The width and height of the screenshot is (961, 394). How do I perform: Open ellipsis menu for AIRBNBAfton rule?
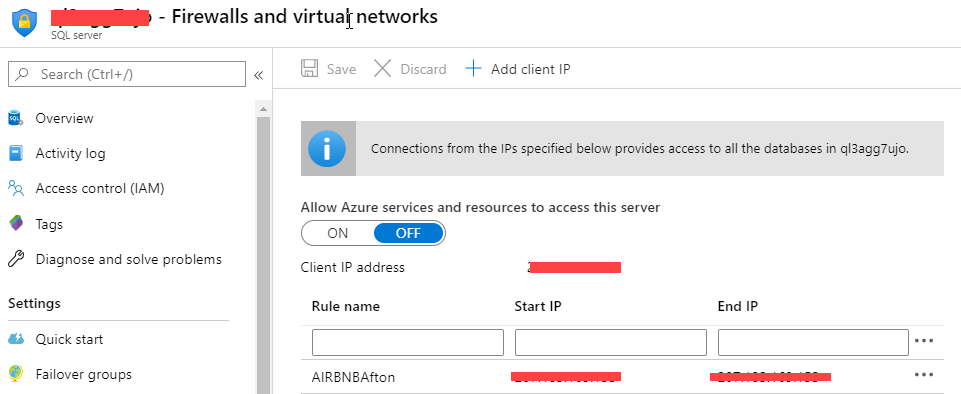[x=924, y=375]
